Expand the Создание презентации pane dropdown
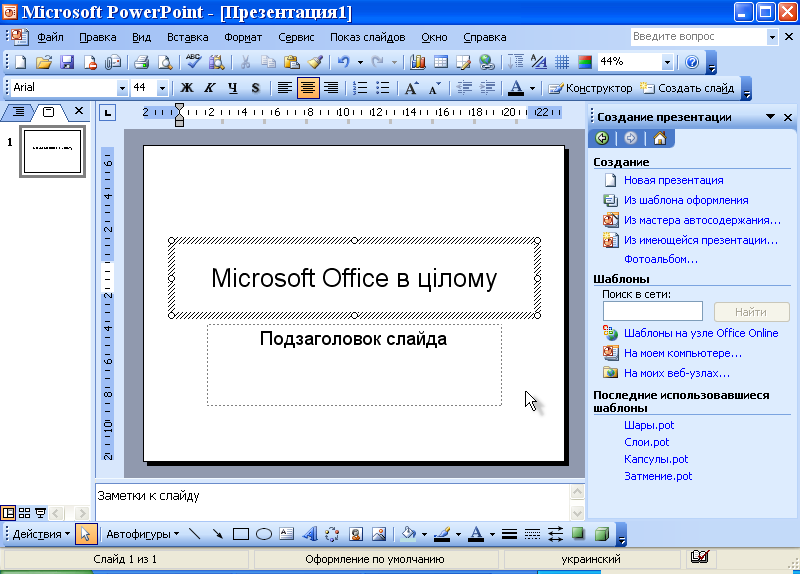Screen dimensions: 800x574 pyautogui.click(x=770, y=117)
